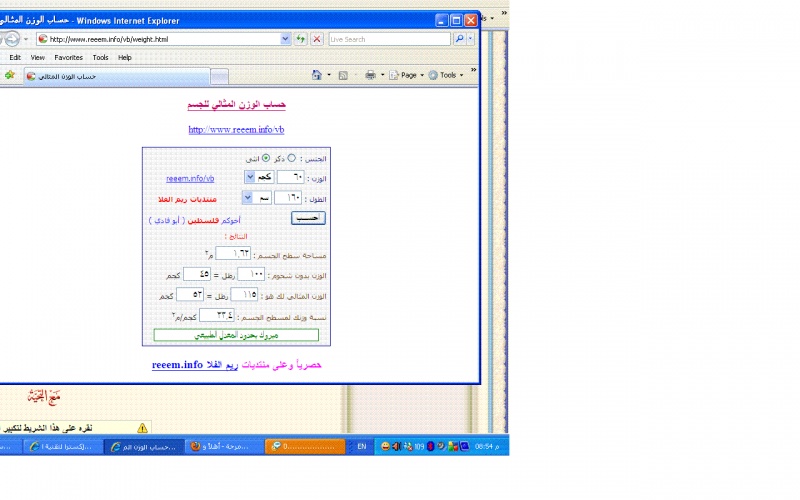
Task: Click the Print icon in toolbar
Action: [x=370, y=75]
